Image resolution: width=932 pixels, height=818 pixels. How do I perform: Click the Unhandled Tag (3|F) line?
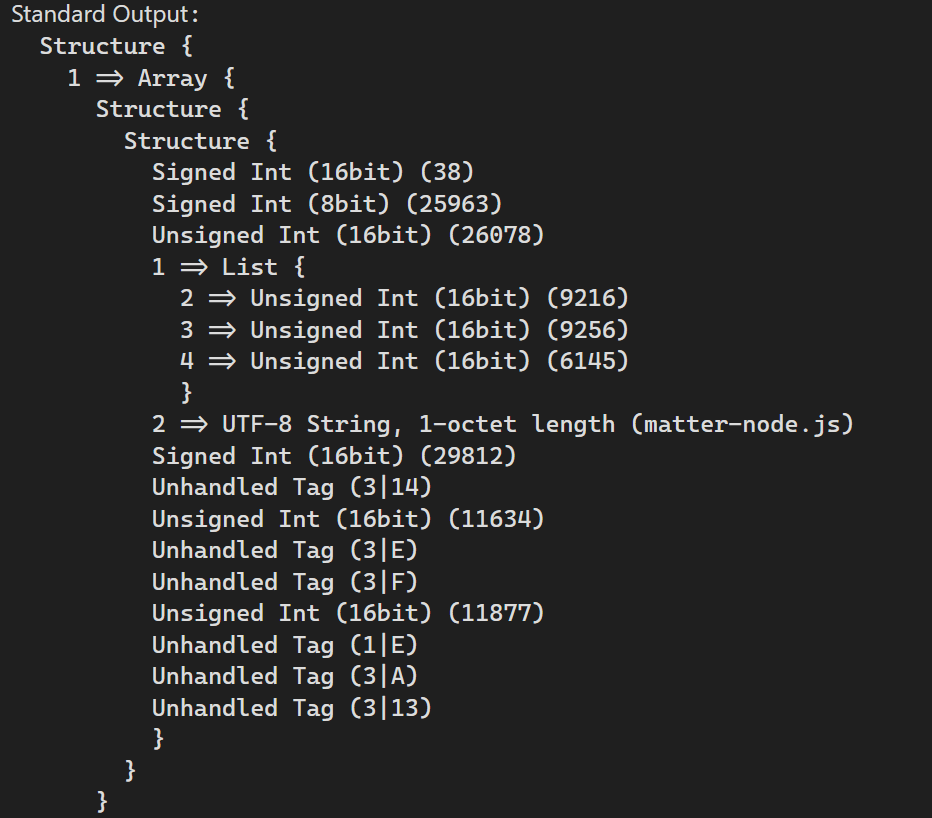tap(285, 582)
